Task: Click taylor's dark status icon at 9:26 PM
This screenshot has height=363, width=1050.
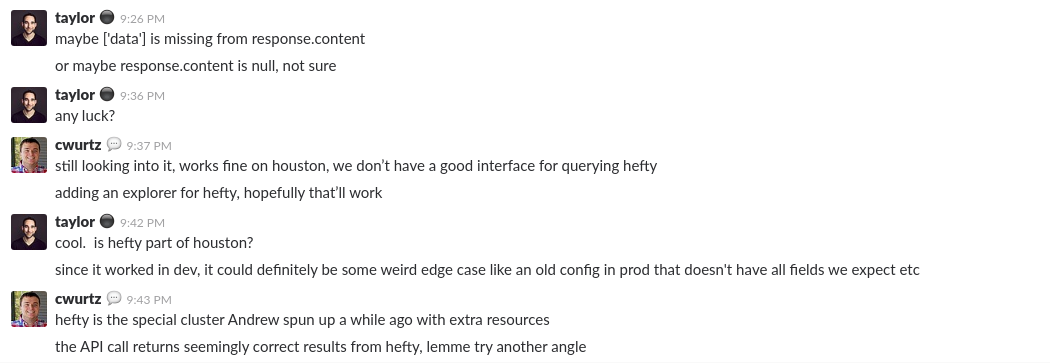Action: [106, 17]
